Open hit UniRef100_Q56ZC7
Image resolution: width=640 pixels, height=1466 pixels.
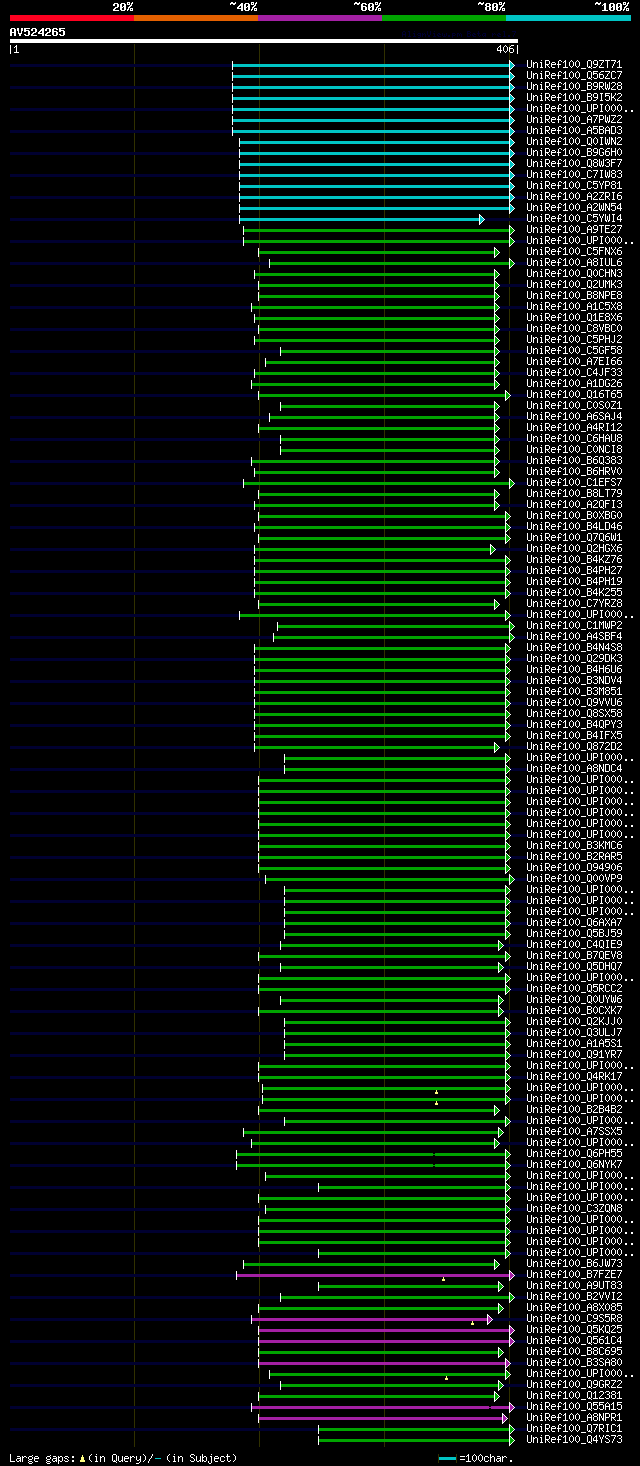pyautogui.click(x=574, y=76)
